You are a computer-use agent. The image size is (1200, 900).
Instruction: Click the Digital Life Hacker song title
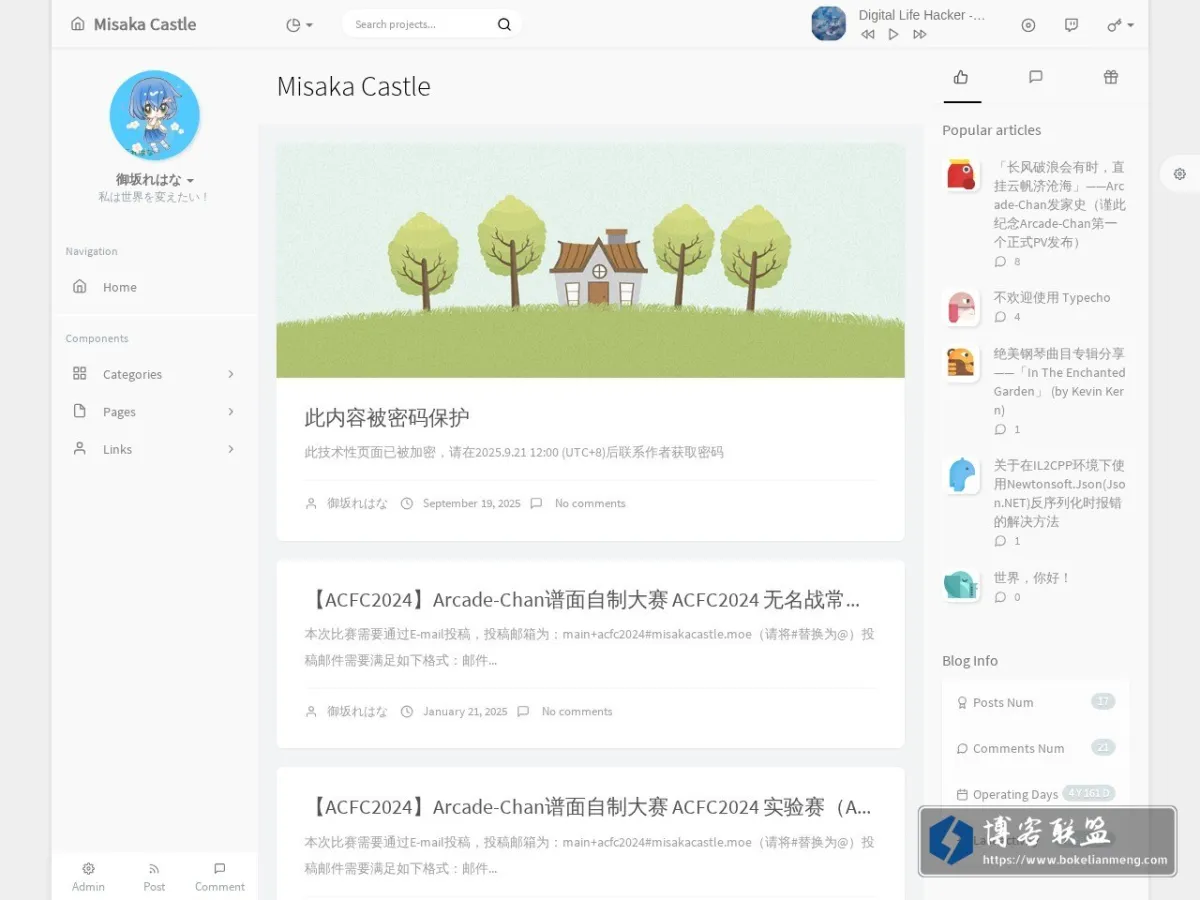[x=922, y=15]
